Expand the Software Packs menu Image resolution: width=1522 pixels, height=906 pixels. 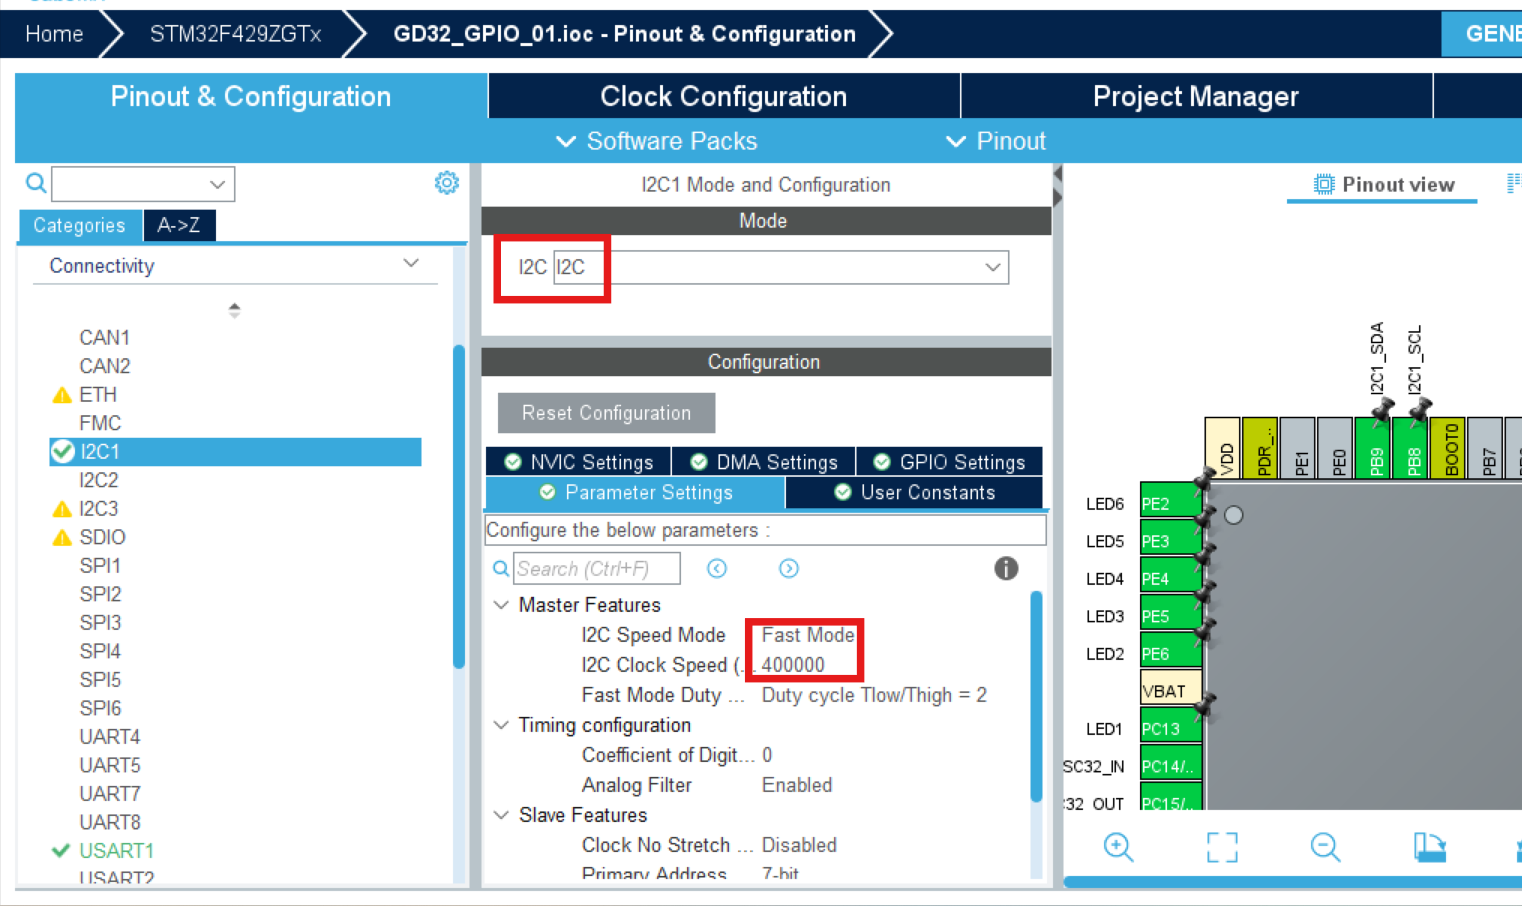tap(656, 141)
